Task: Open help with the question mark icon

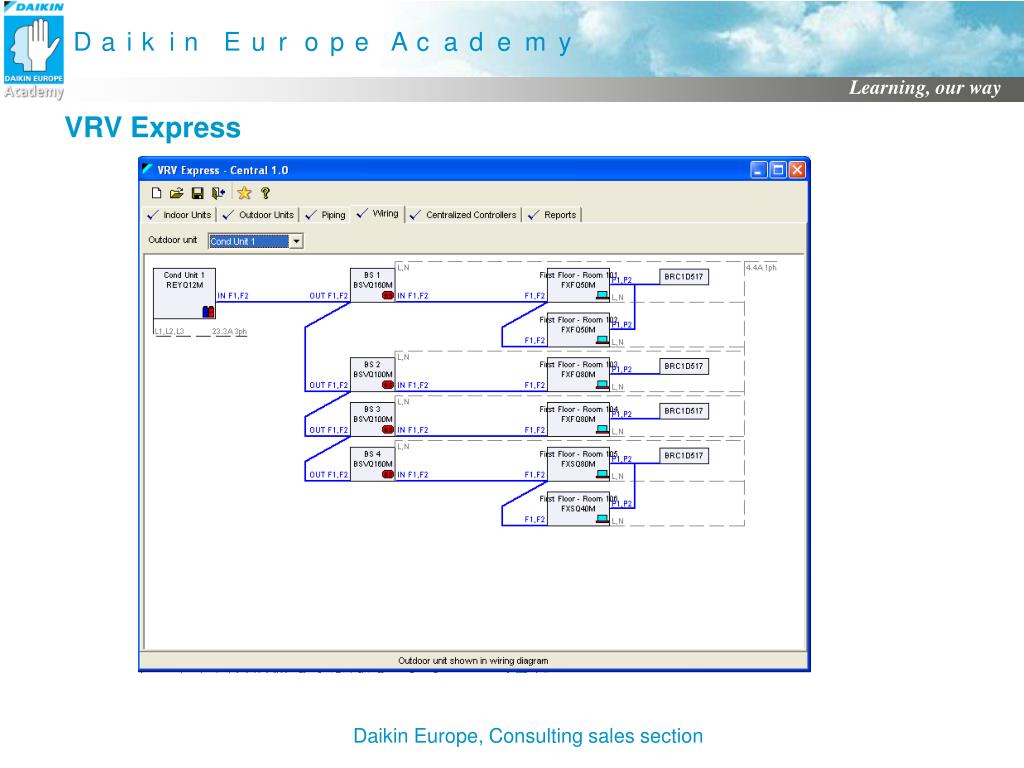Action: point(265,193)
